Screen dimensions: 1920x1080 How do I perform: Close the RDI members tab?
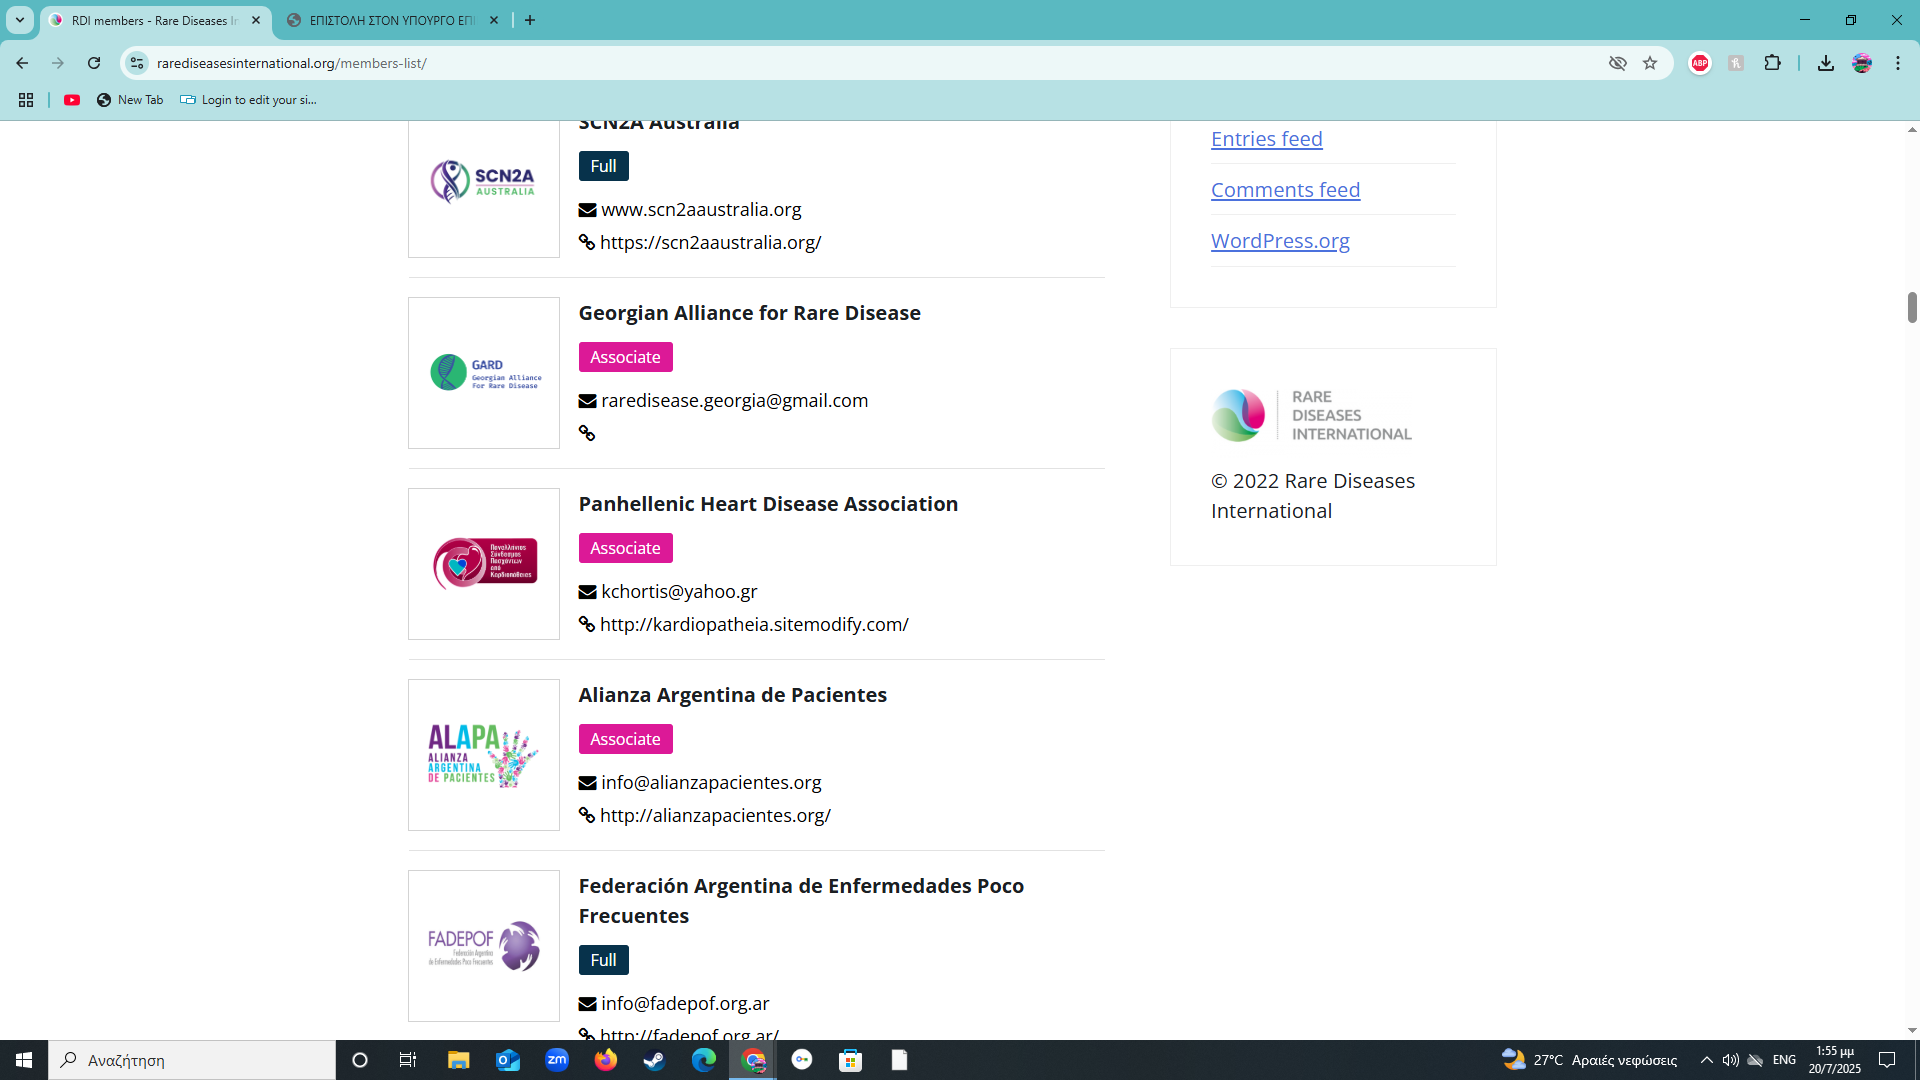(x=256, y=20)
